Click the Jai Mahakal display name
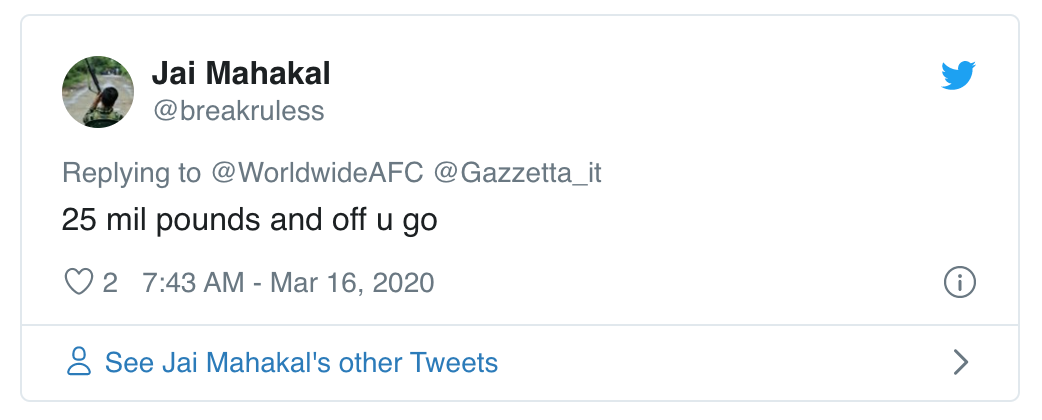Screen dimensions: 1042x420 coord(240,73)
